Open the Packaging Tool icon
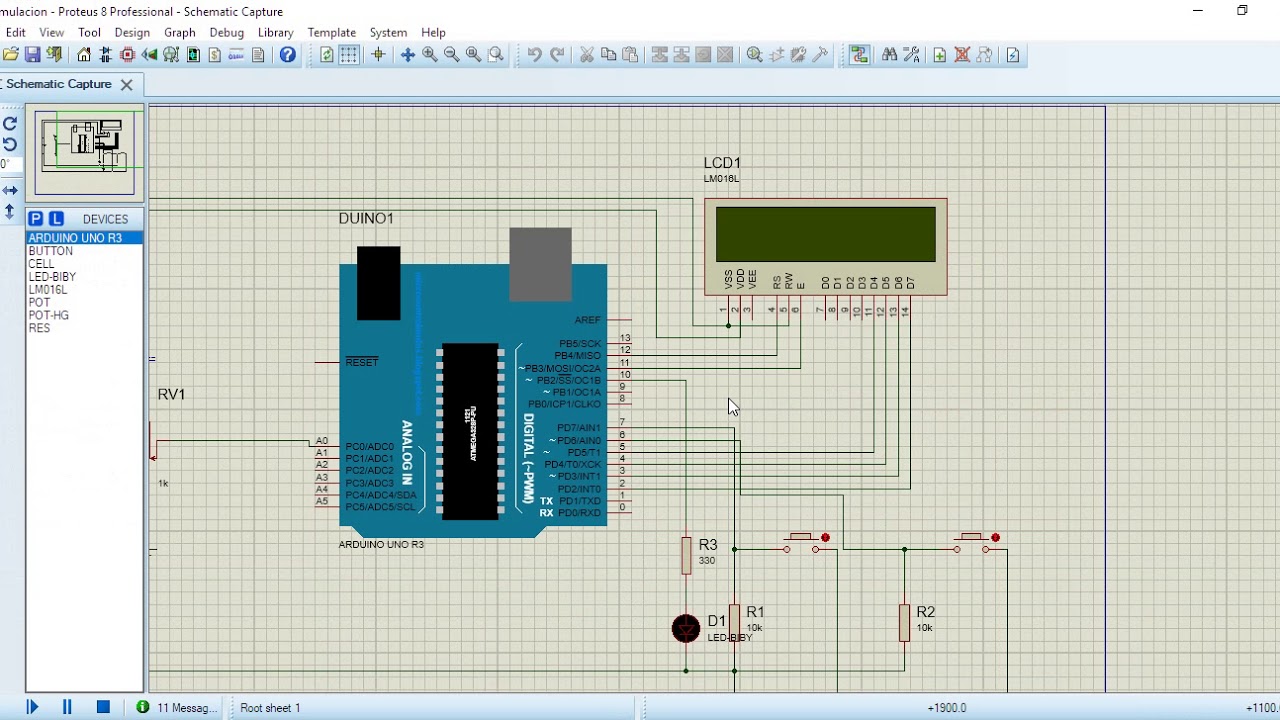Screen dimensions: 1280x720 798,55
